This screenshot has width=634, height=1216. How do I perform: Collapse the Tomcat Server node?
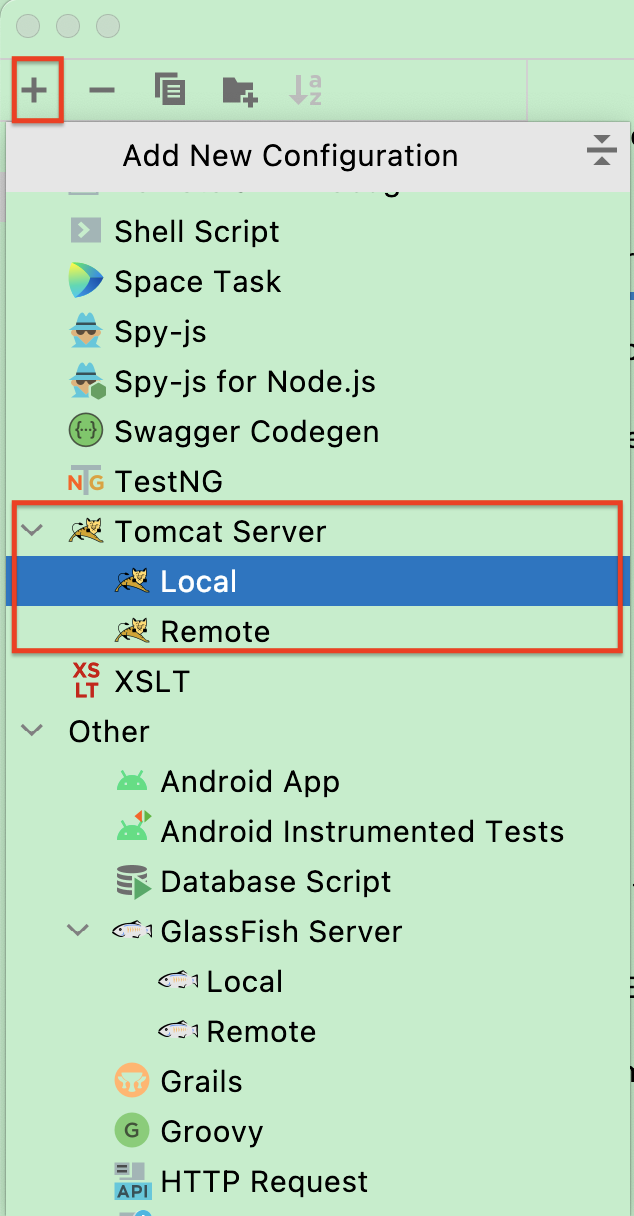(33, 530)
